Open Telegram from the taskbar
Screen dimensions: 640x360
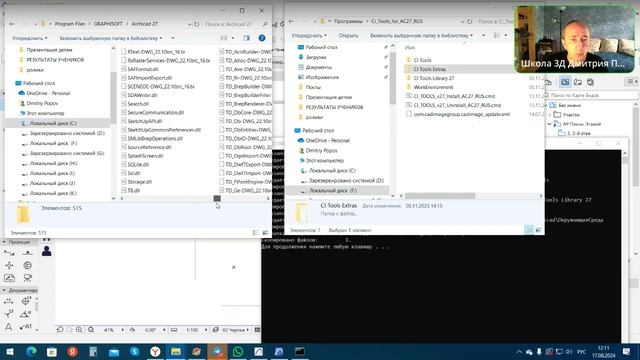217,351
